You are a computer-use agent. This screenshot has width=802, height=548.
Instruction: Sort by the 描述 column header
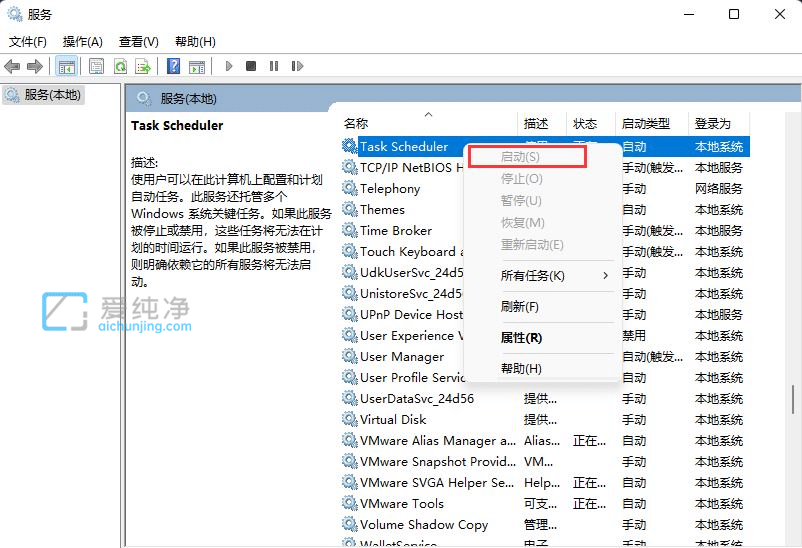(542, 123)
